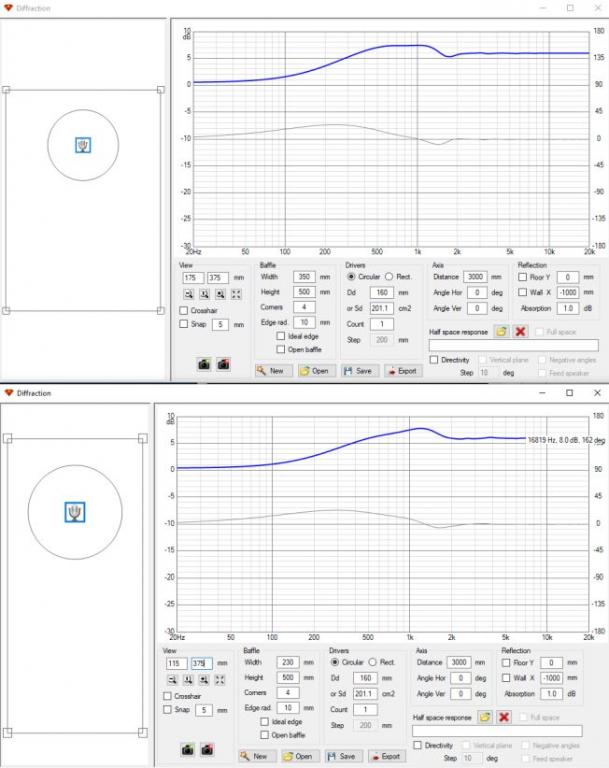
Task: Toggle the Snap checkbox in the upper window
Action: pyautogui.click(x=184, y=324)
